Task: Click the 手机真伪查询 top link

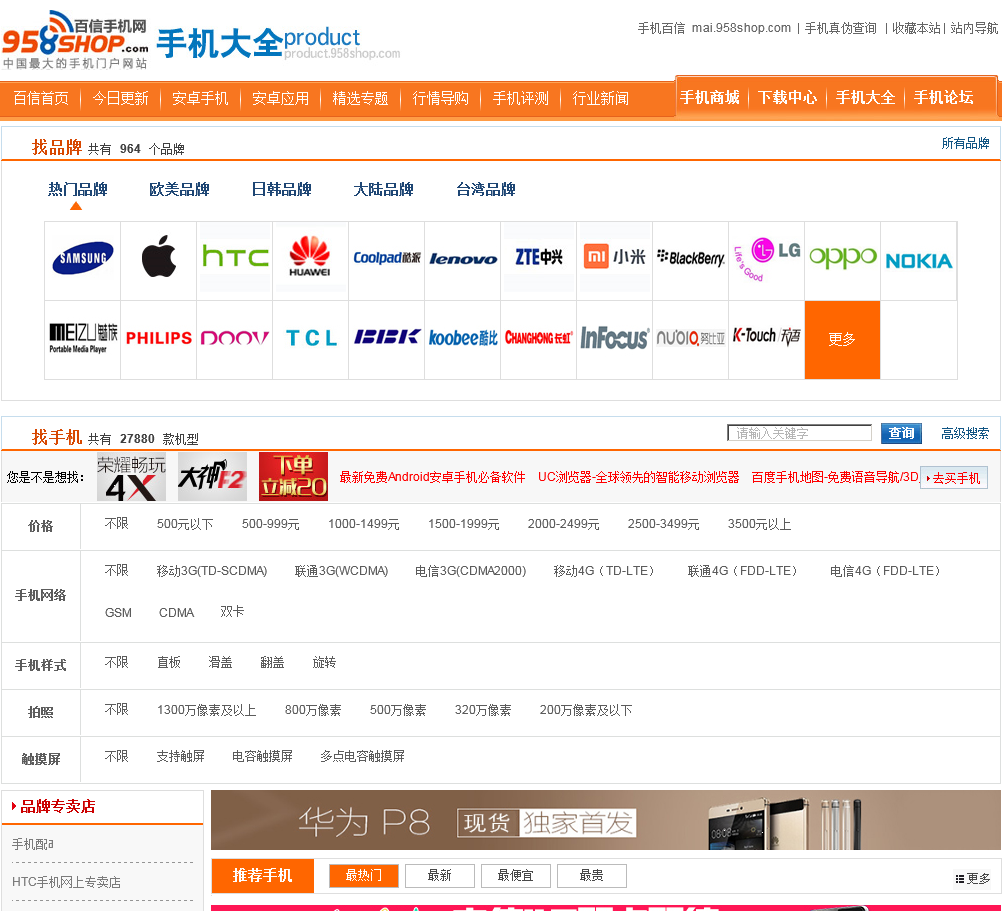Action: click(x=840, y=28)
